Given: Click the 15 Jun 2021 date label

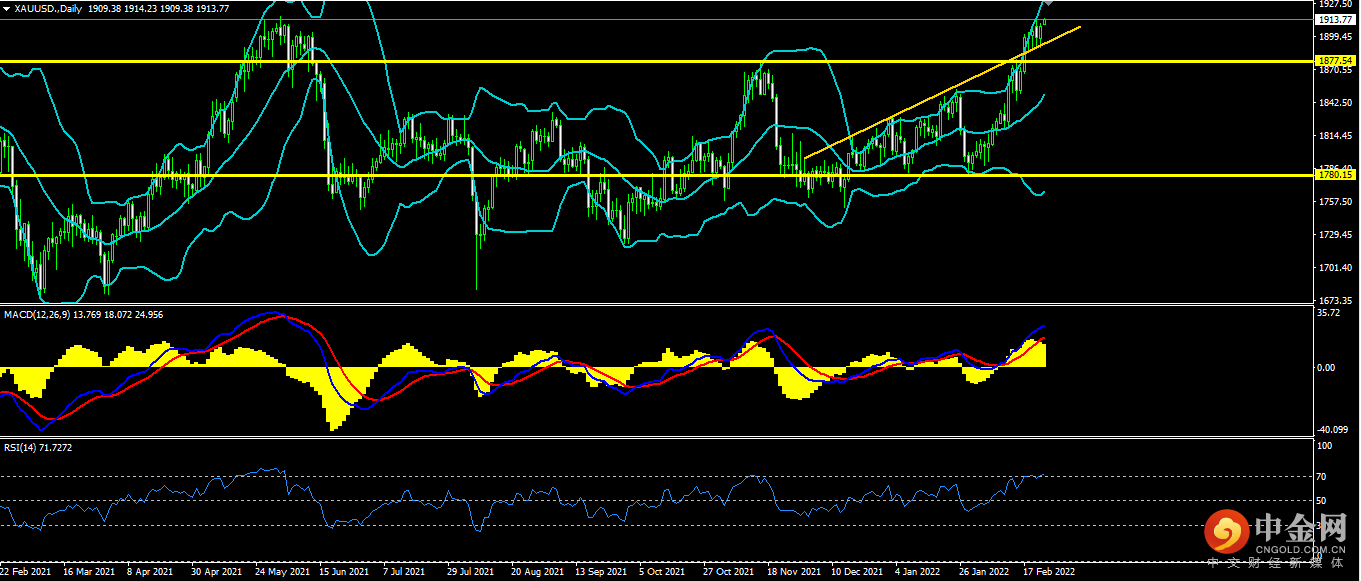Looking at the screenshot, I should pos(344,572).
